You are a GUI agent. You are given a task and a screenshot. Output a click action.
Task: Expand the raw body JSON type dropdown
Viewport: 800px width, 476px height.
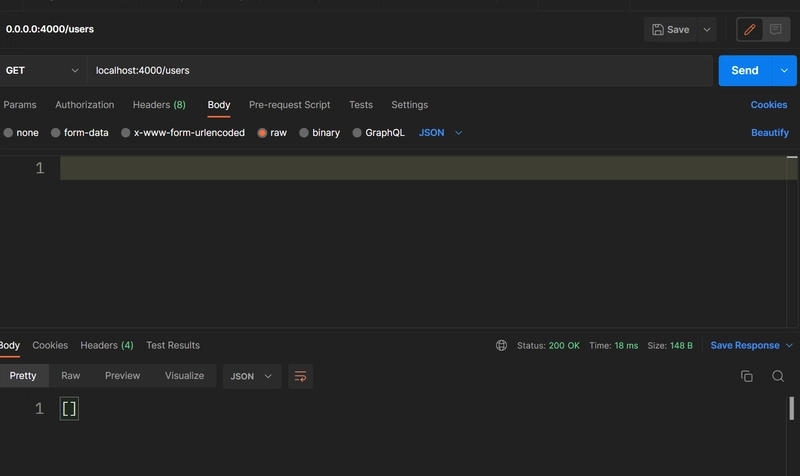click(x=440, y=133)
